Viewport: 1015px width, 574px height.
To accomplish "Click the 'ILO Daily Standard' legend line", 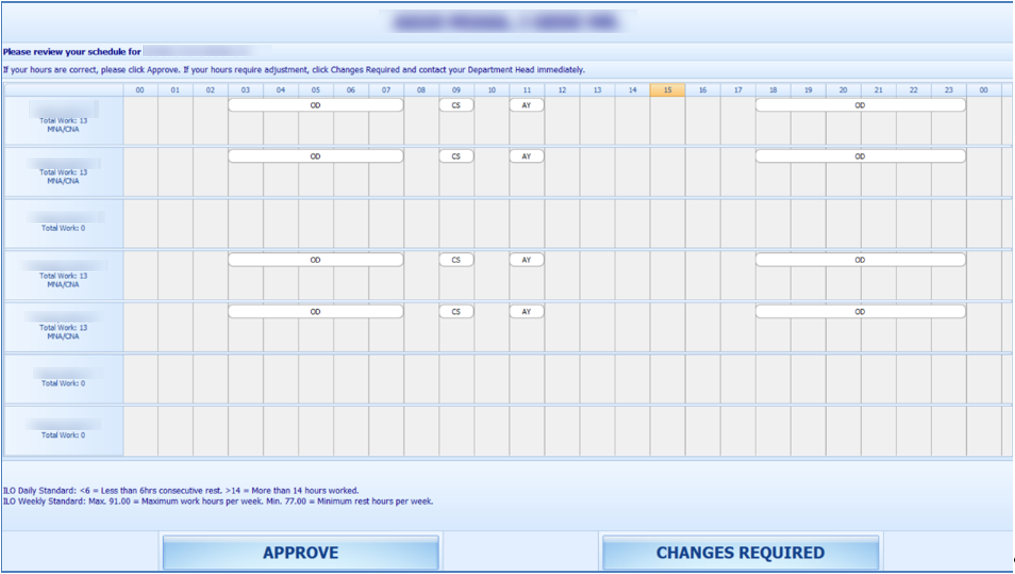I will pyautogui.click(x=181, y=491).
